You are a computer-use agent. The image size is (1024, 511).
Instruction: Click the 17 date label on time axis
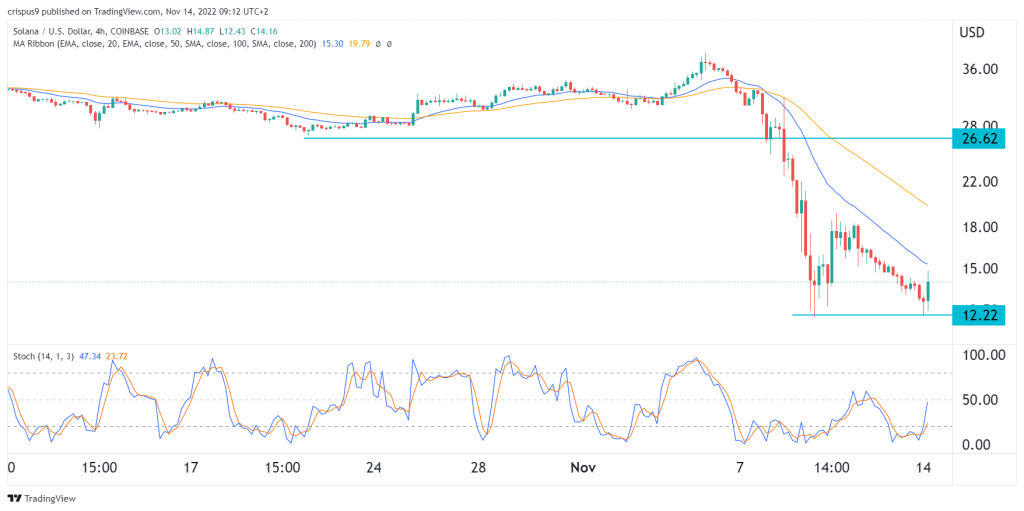[x=190, y=468]
